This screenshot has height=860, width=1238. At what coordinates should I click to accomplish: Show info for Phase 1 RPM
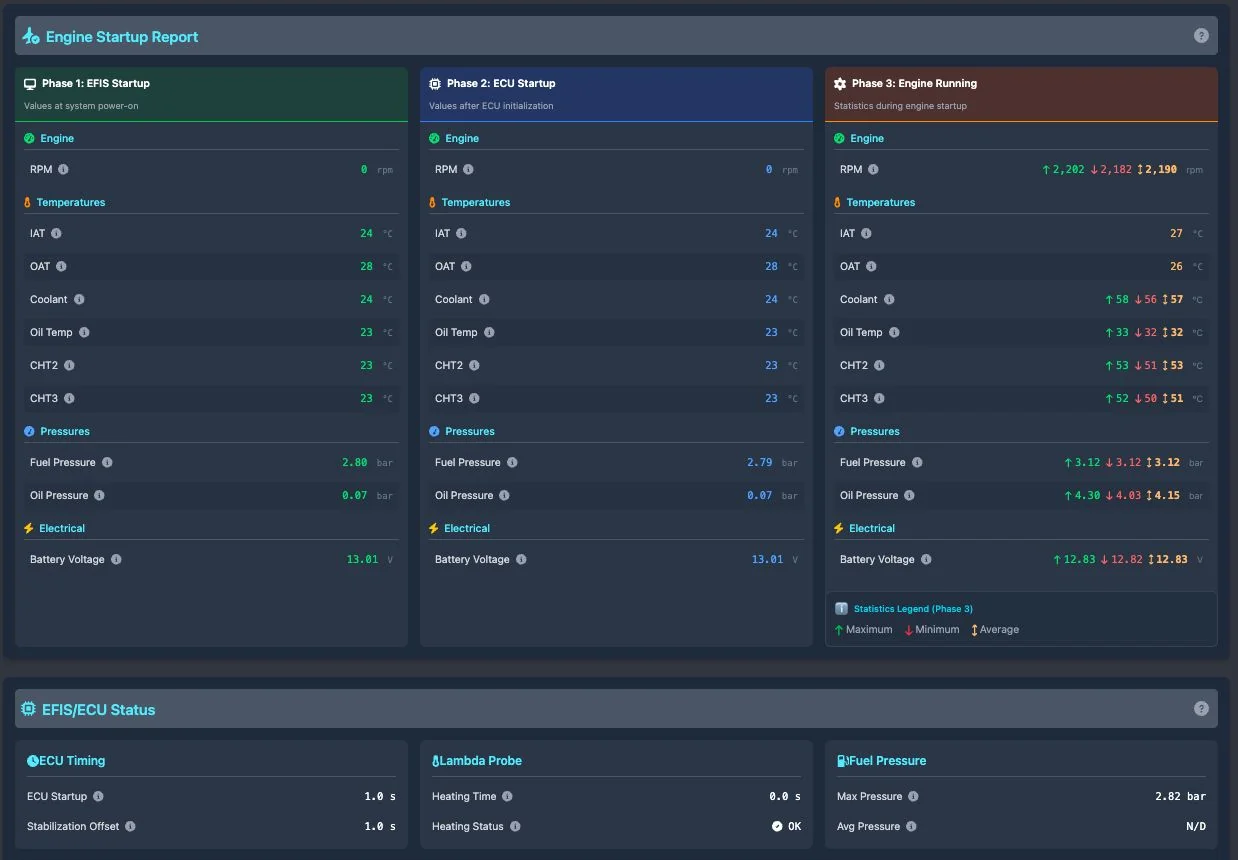[64, 170]
